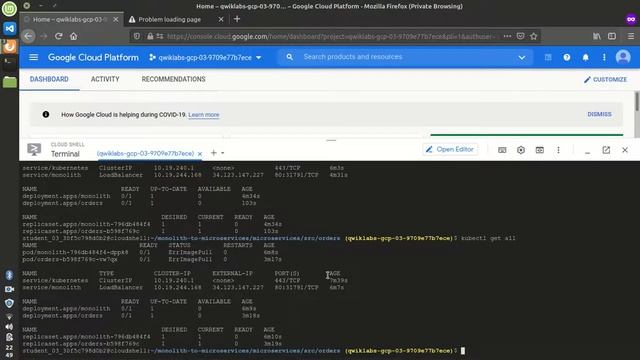Click the Firefox forward arrow button
Screen dimensions: 640x360
pyautogui.click(x=44, y=36)
